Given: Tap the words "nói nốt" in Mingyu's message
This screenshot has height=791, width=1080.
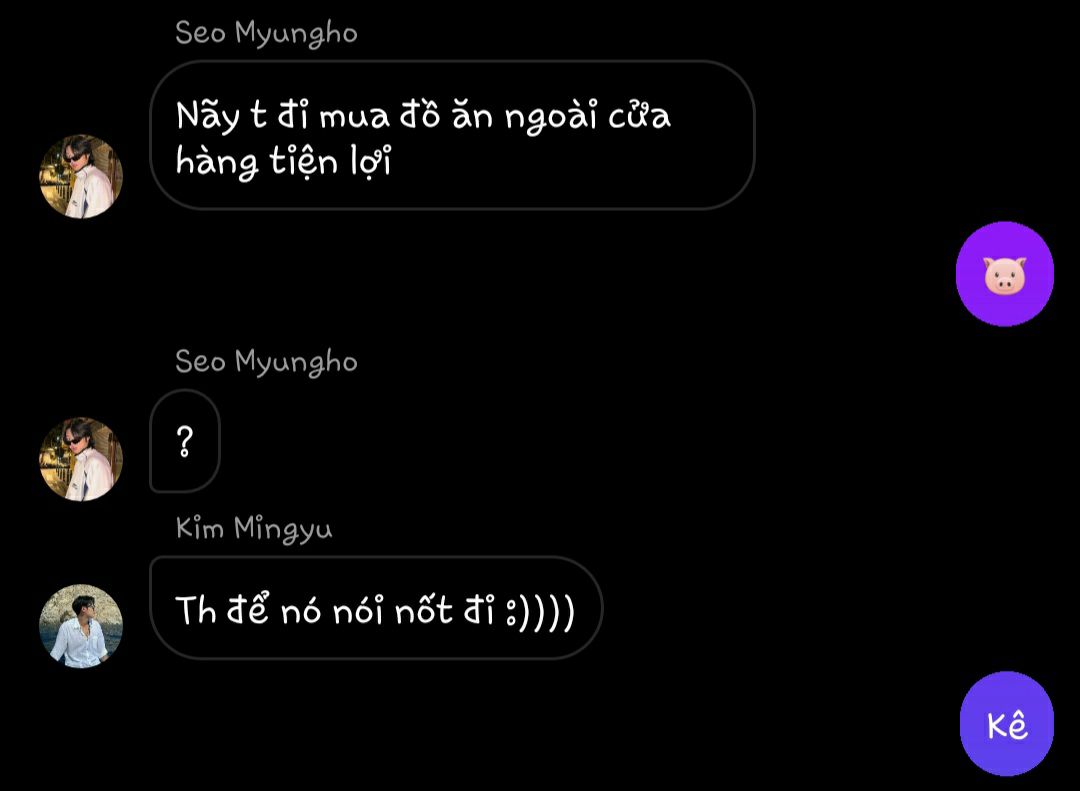Looking at the screenshot, I should pos(392,610).
